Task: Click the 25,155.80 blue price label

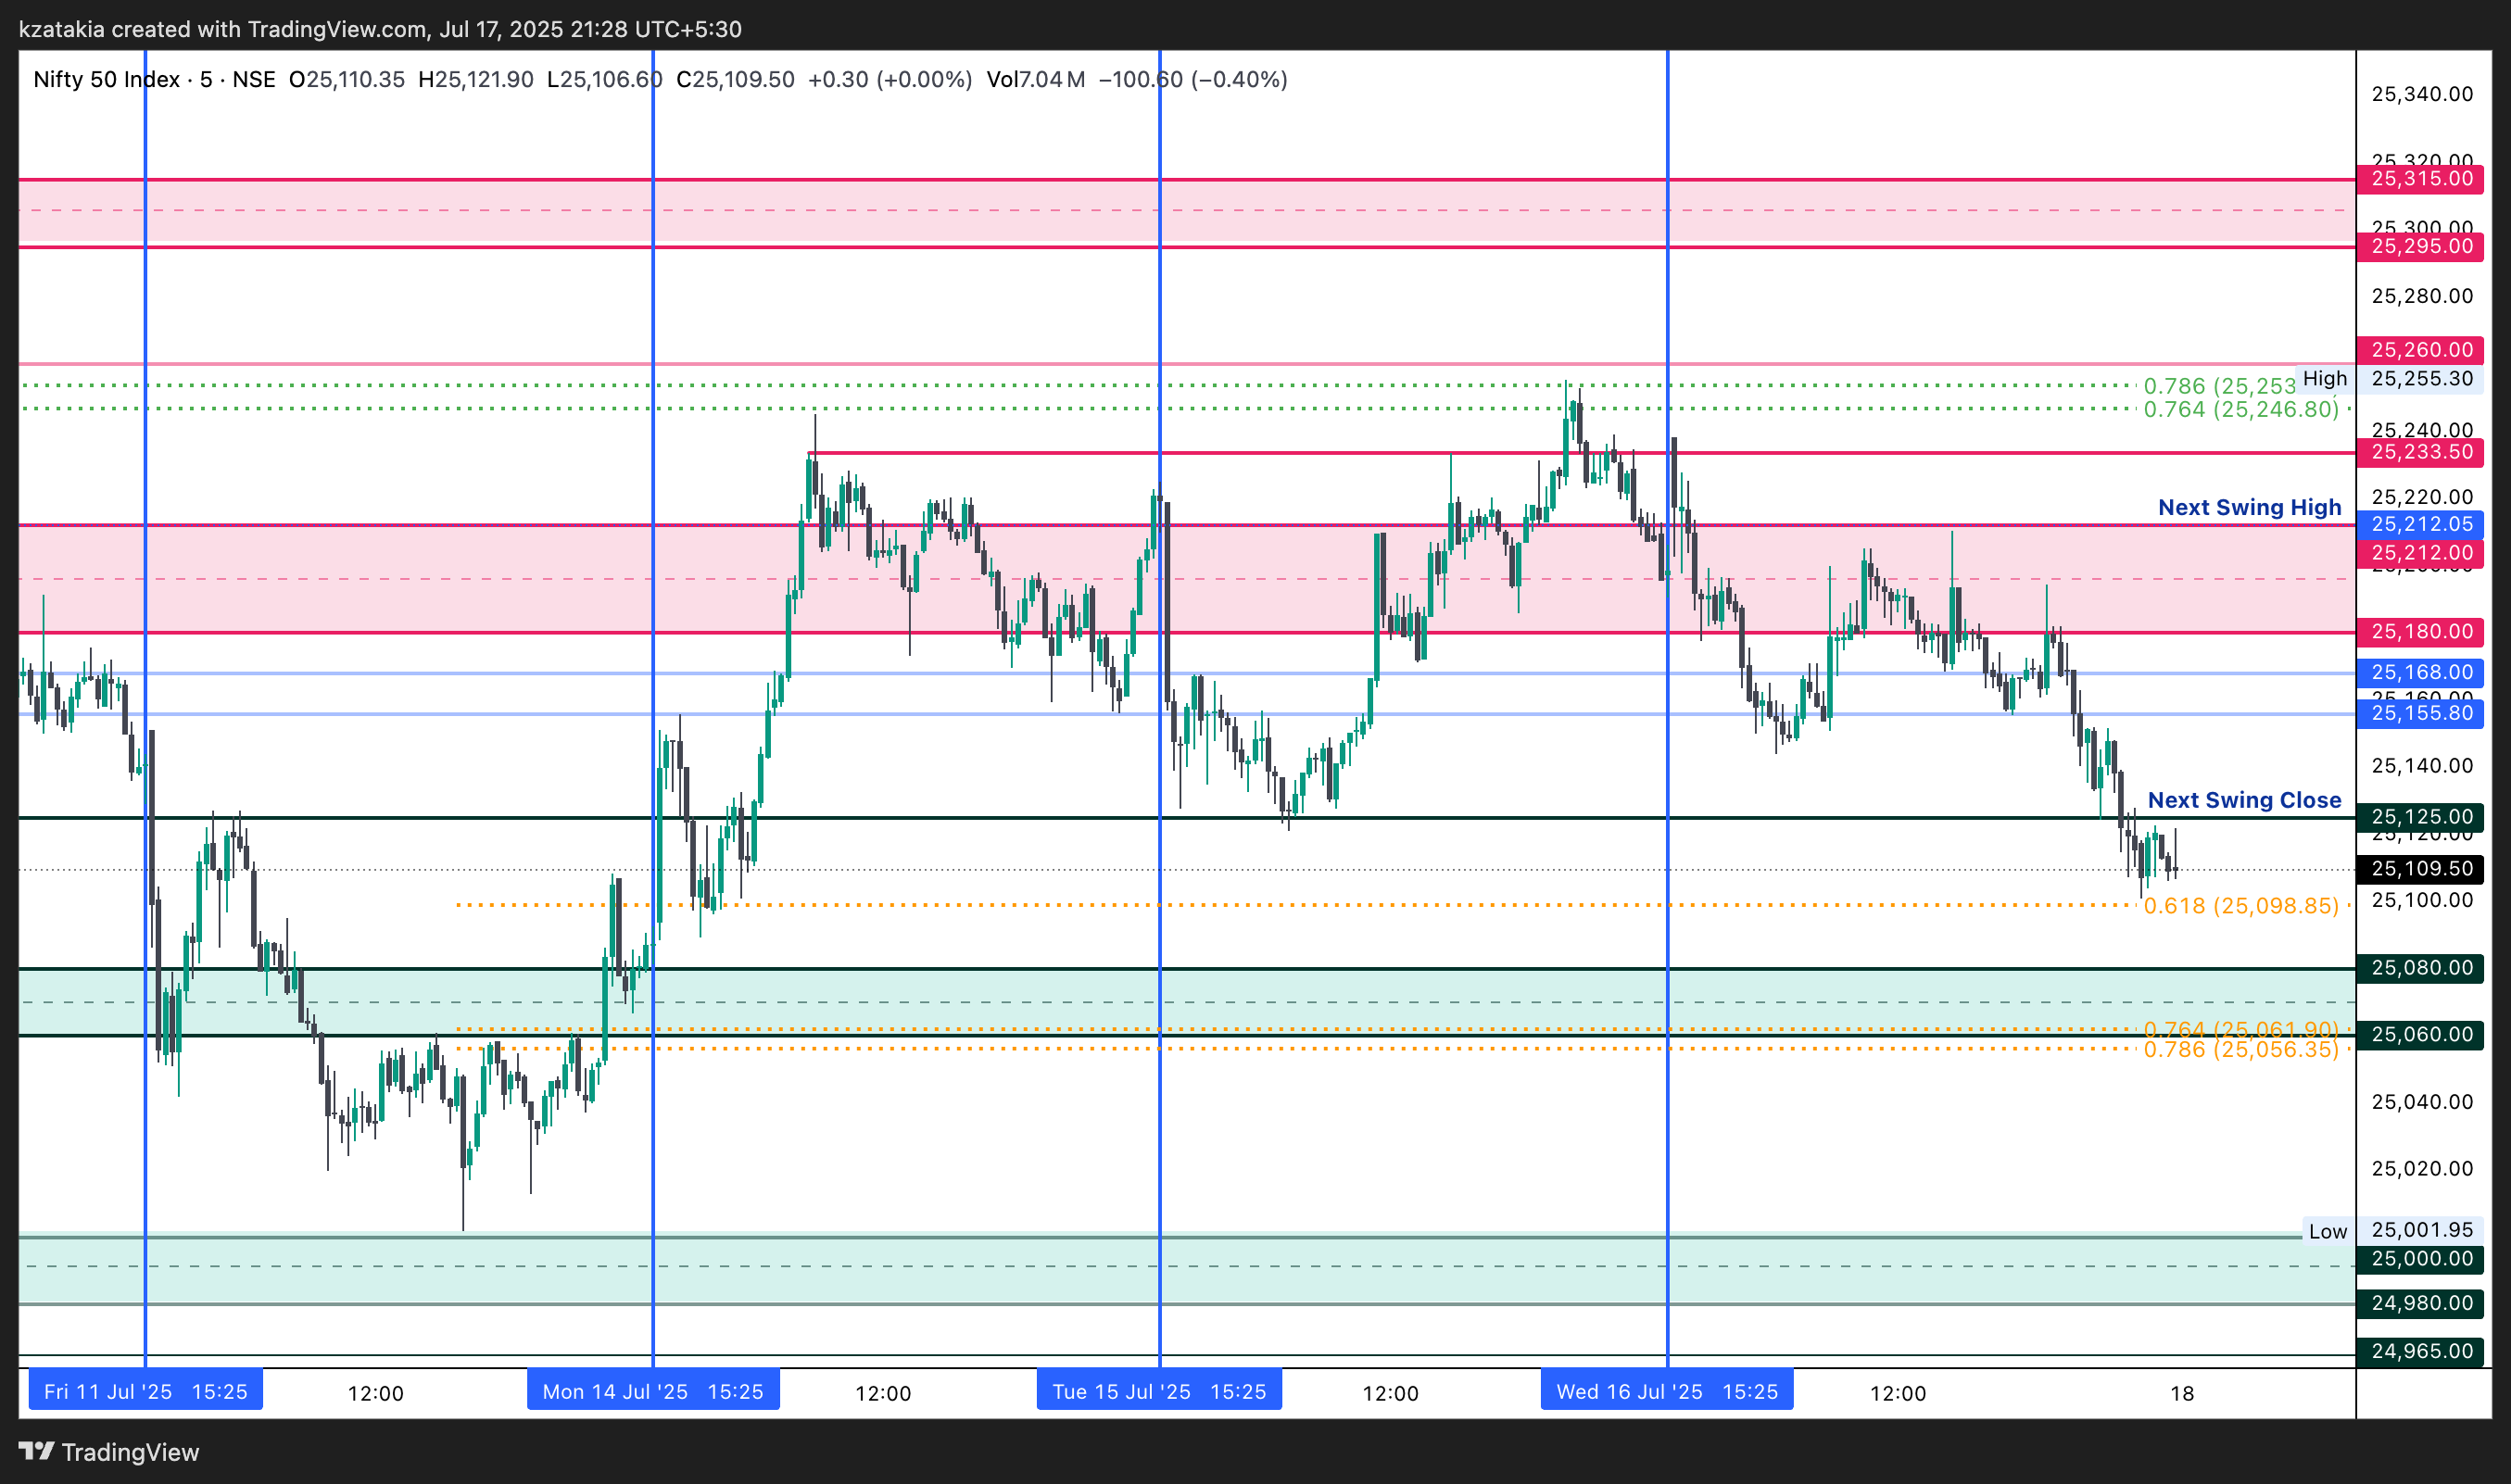Action: (x=2420, y=714)
